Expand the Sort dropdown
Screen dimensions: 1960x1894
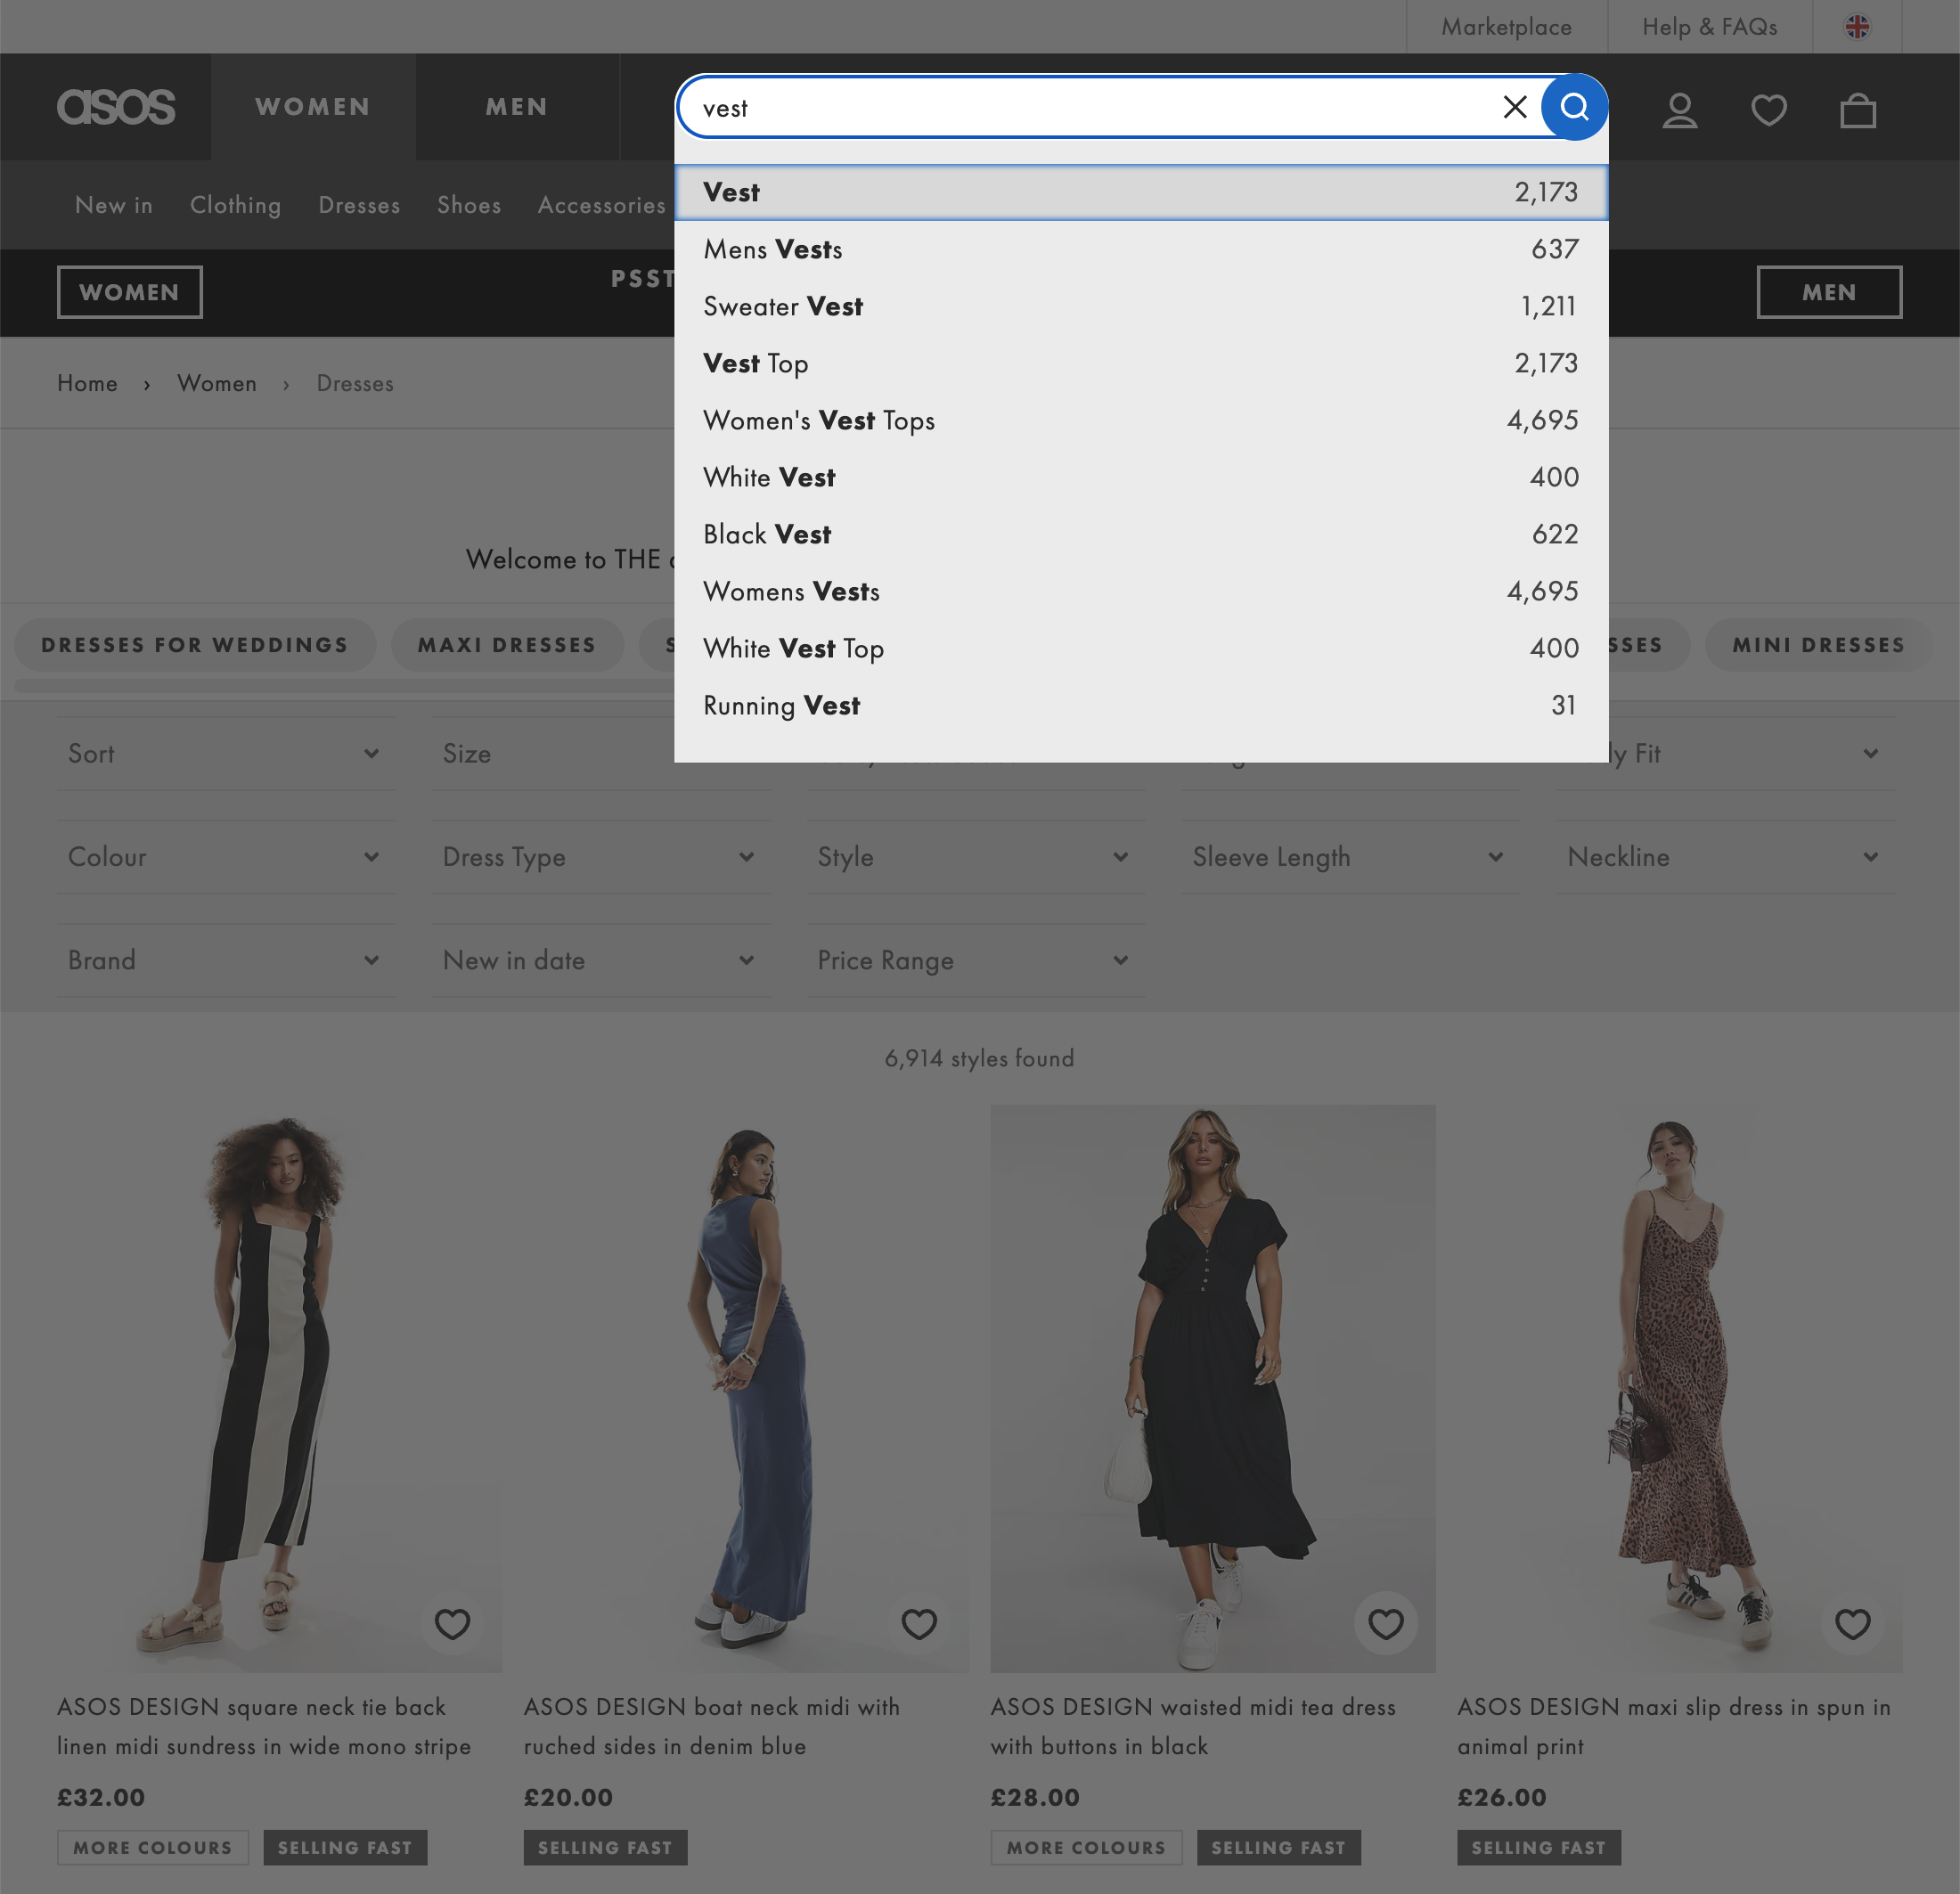pos(225,753)
